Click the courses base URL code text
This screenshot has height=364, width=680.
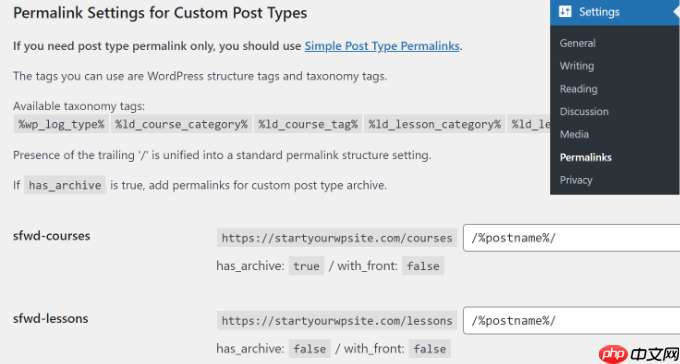tap(337, 238)
